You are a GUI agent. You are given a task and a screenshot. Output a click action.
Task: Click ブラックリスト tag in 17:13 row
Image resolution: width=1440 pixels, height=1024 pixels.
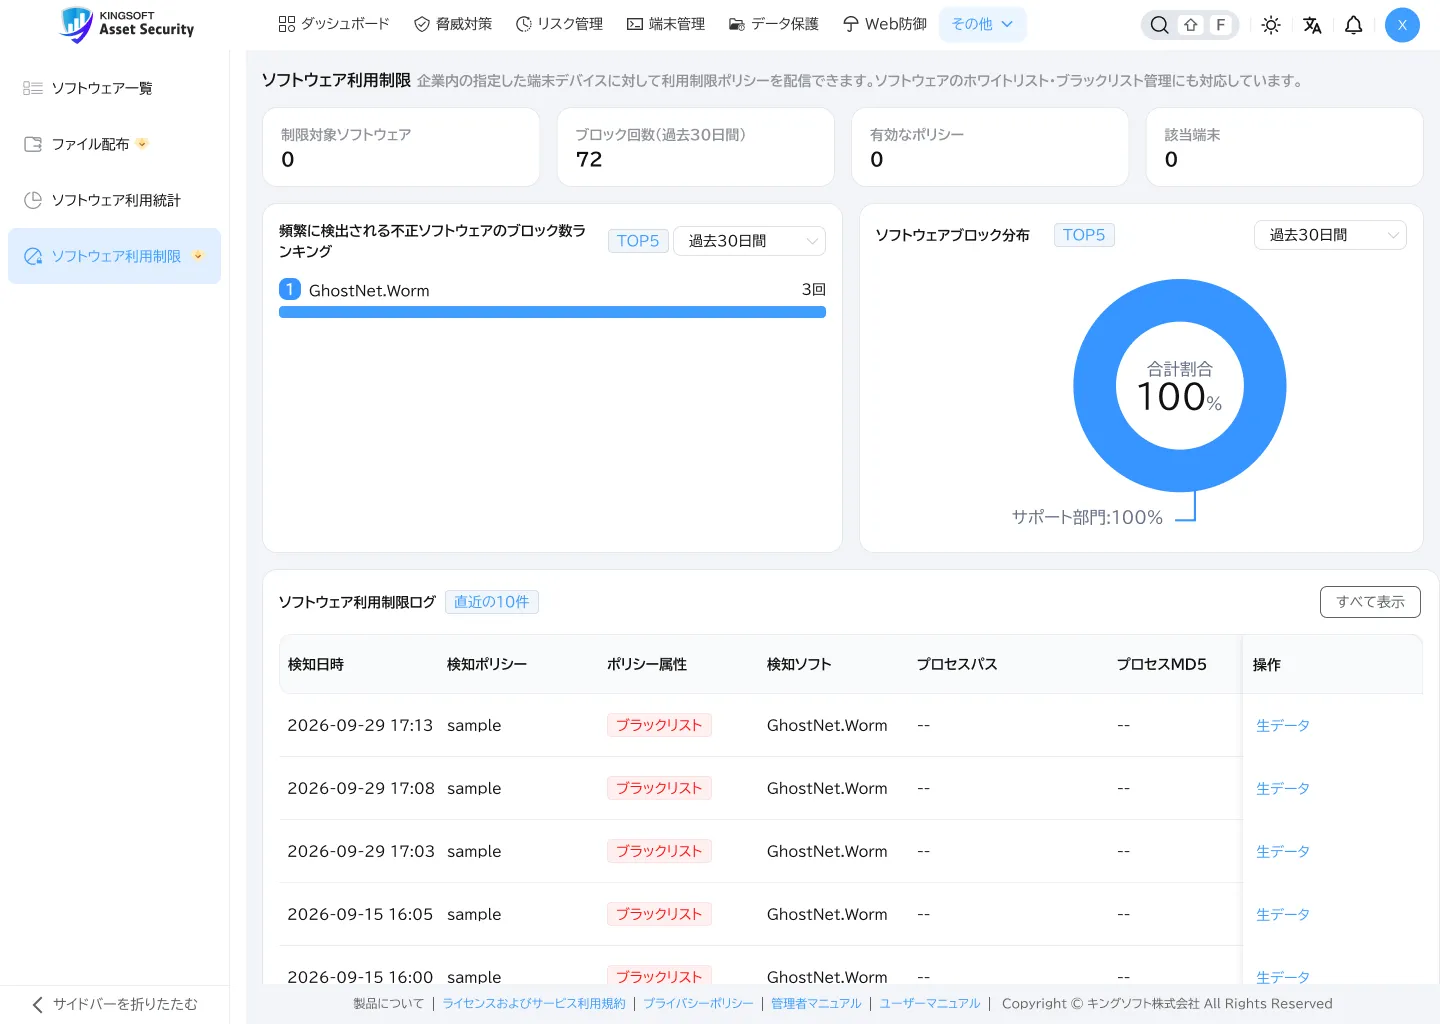click(659, 725)
